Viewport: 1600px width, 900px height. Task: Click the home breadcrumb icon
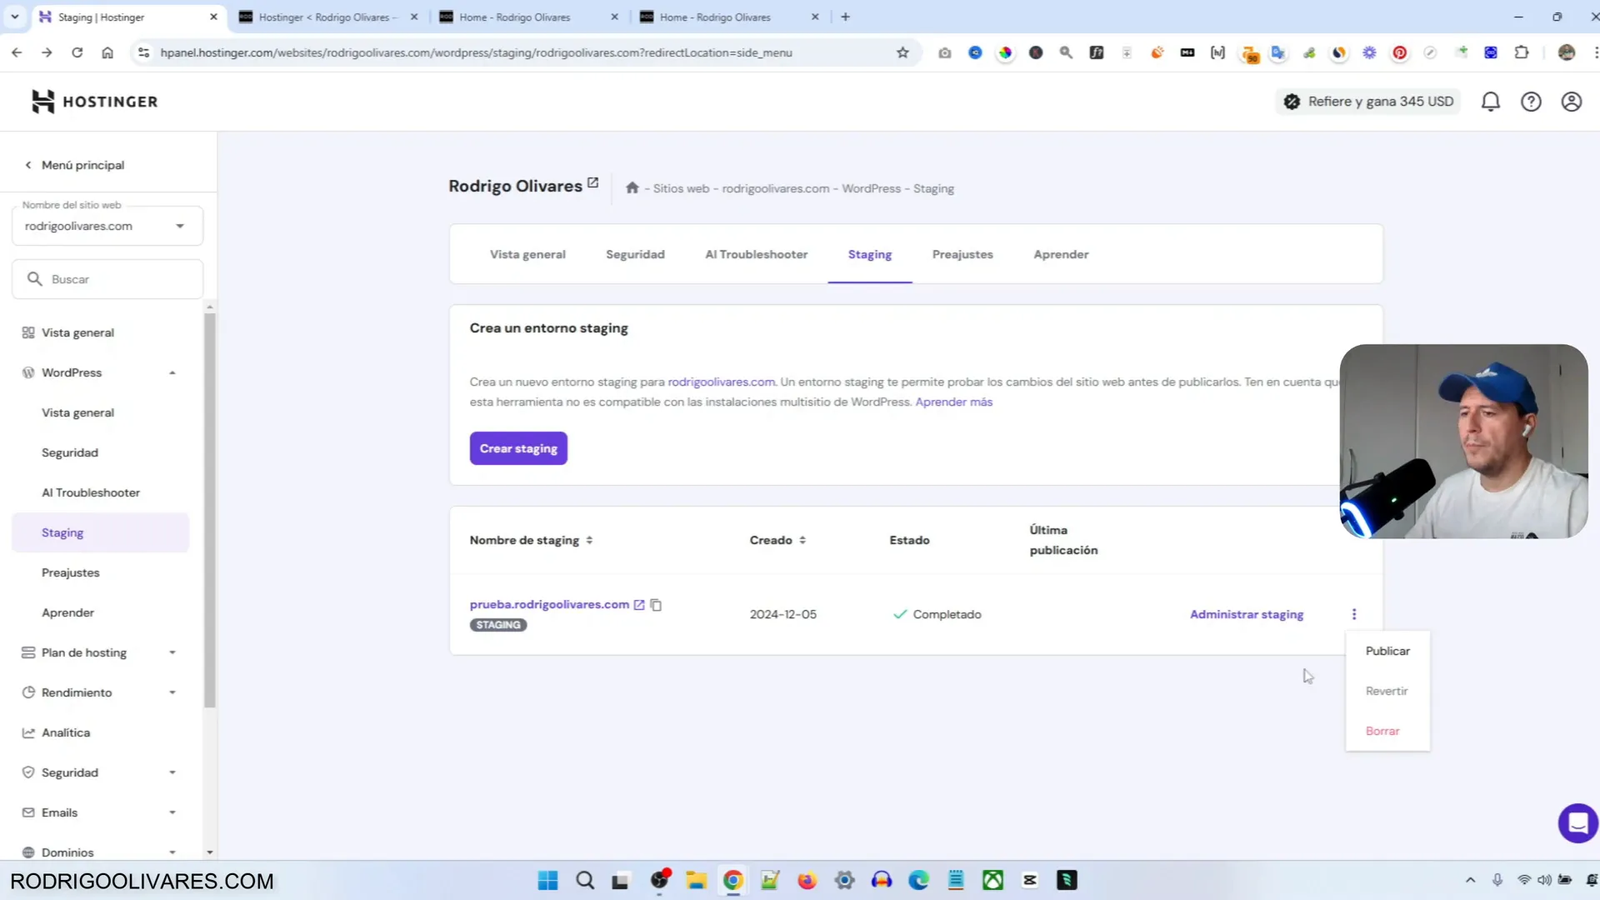click(x=631, y=187)
